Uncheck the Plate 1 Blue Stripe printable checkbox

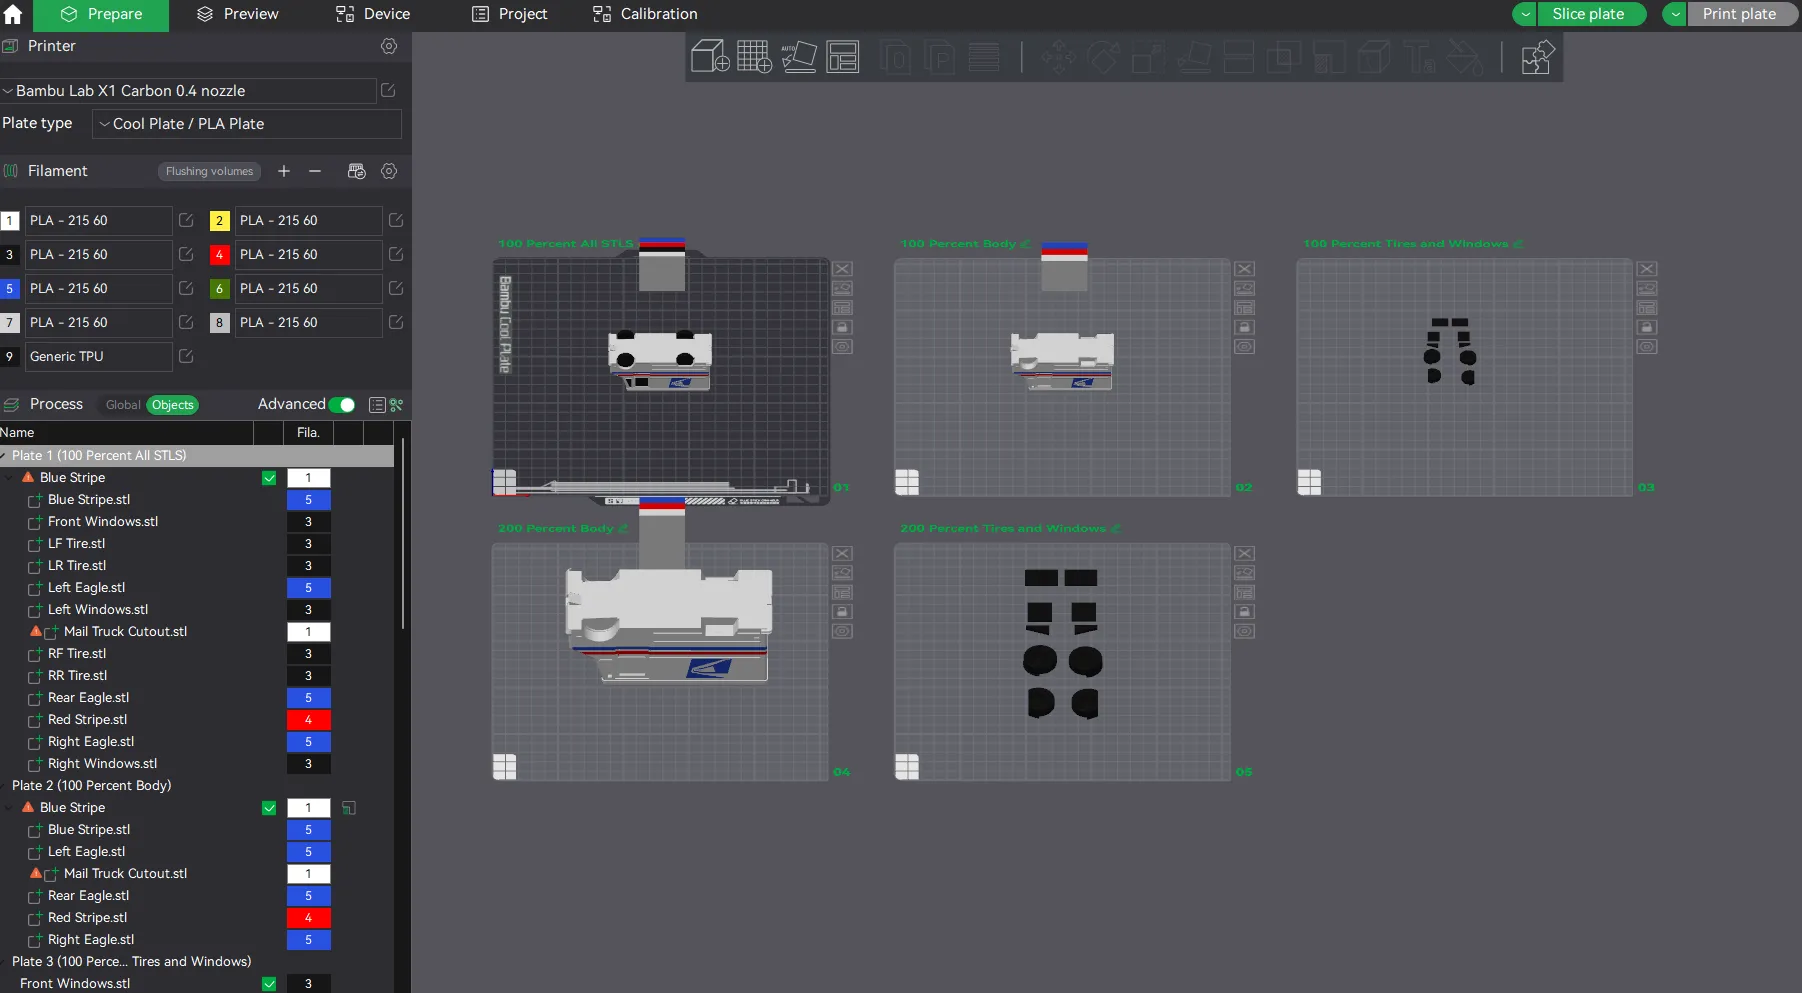tap(269, 478)
